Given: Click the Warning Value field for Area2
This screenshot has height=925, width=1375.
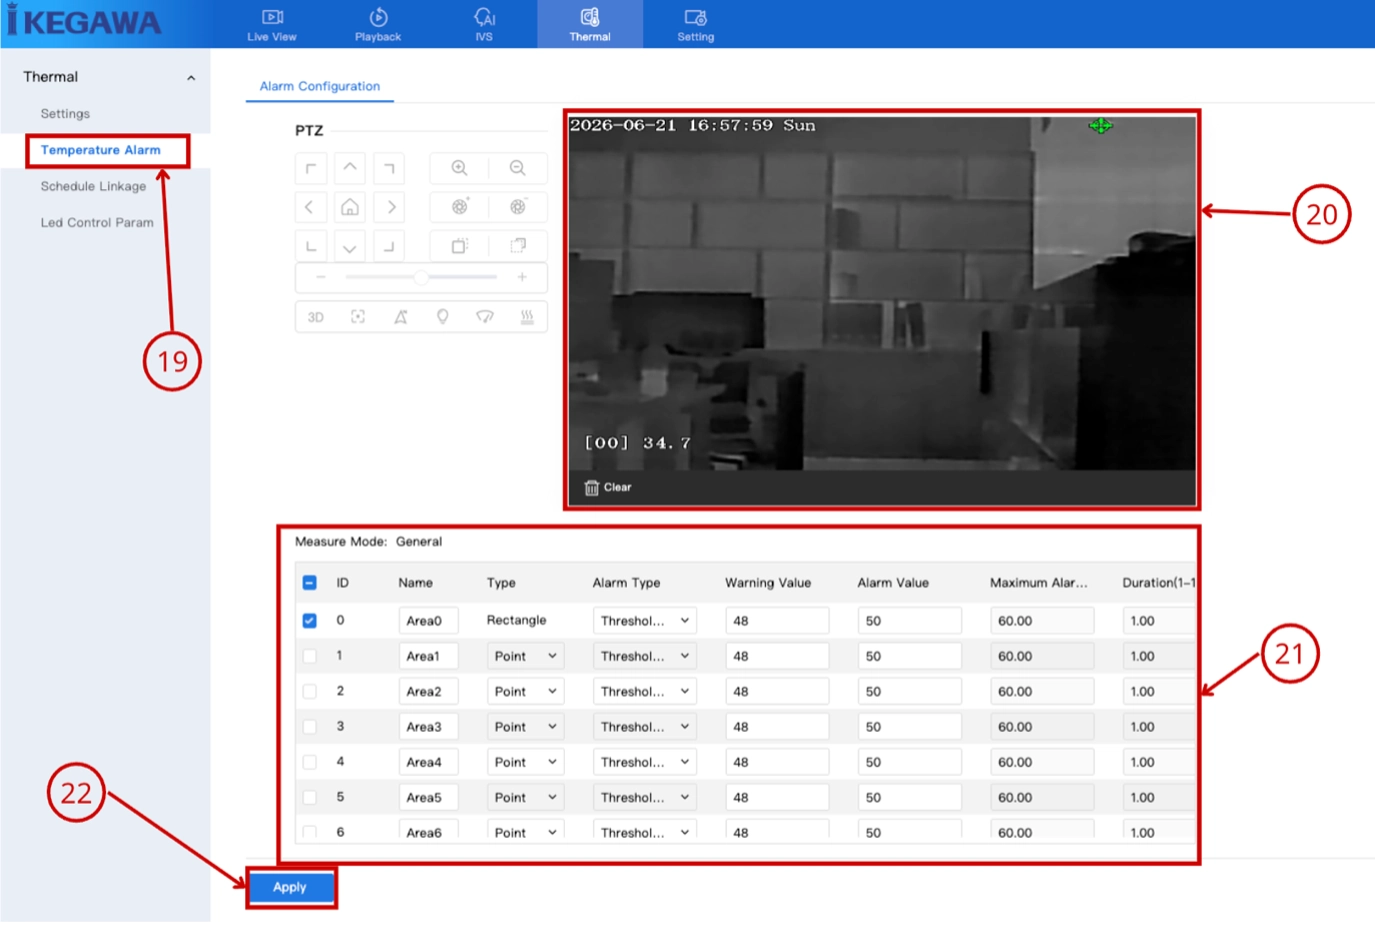Looking at the screenshot, I should click(x=777, y=691).
